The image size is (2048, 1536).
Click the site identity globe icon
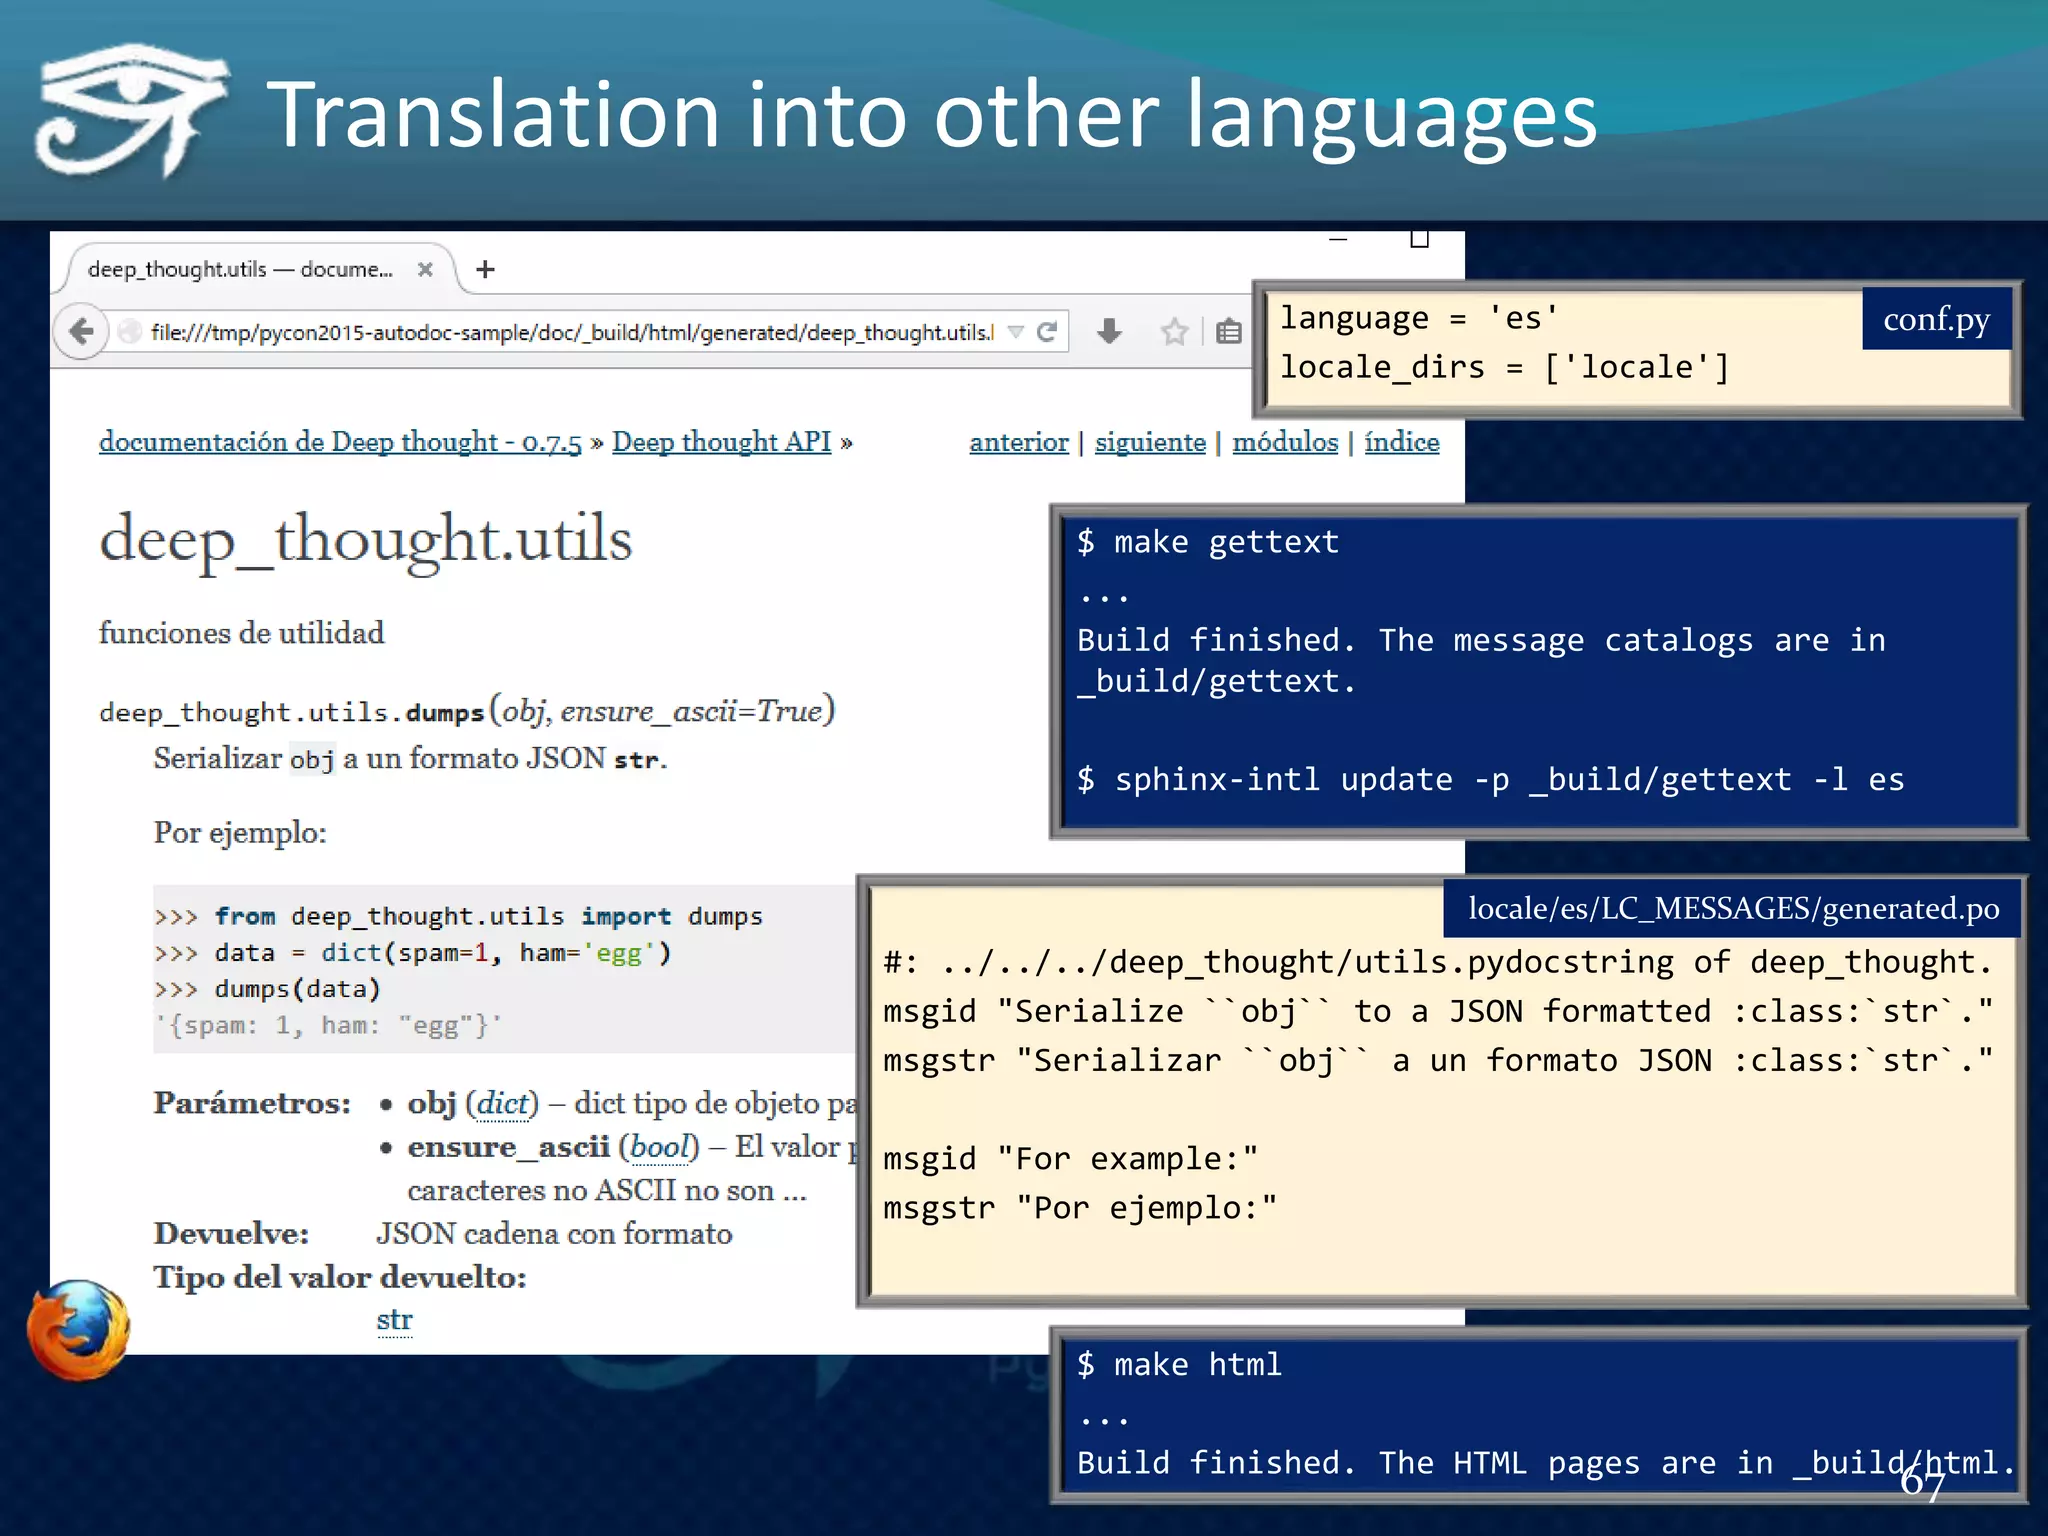[129, 332]
